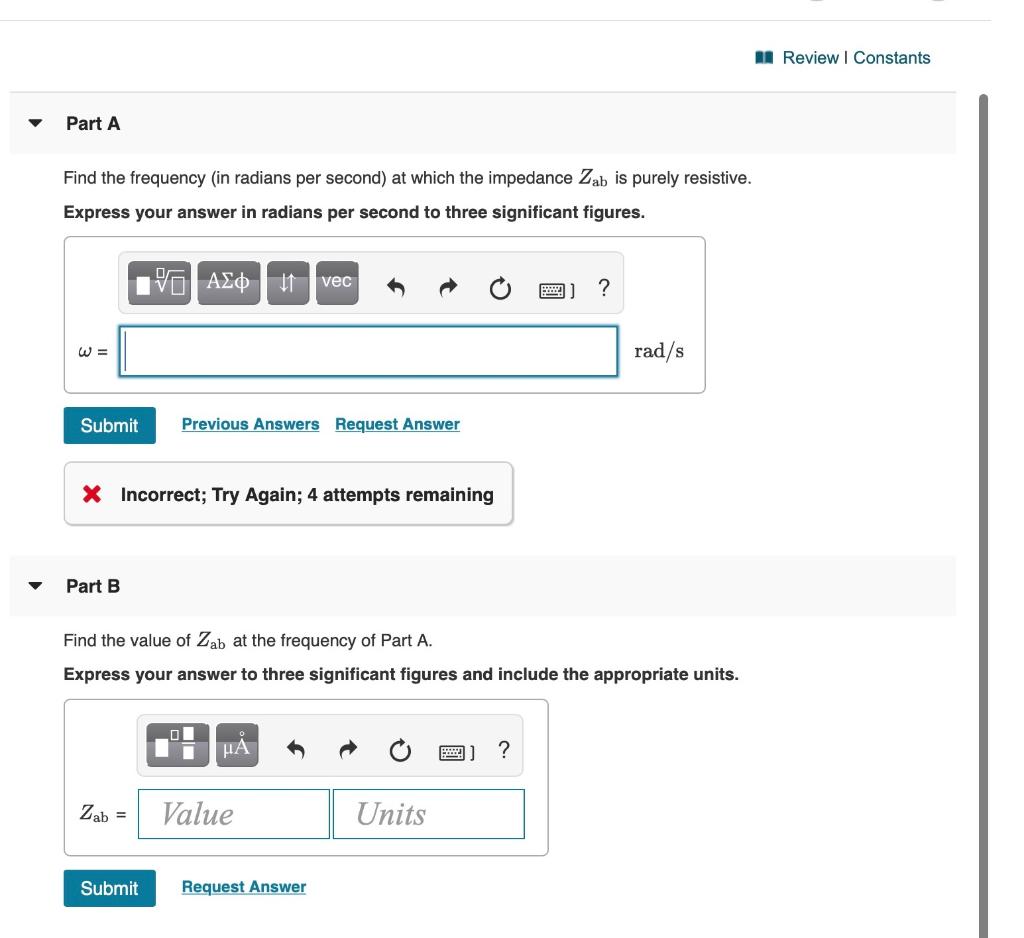Open help question mark in Part A
The image size is (1024, 938).
604,287
